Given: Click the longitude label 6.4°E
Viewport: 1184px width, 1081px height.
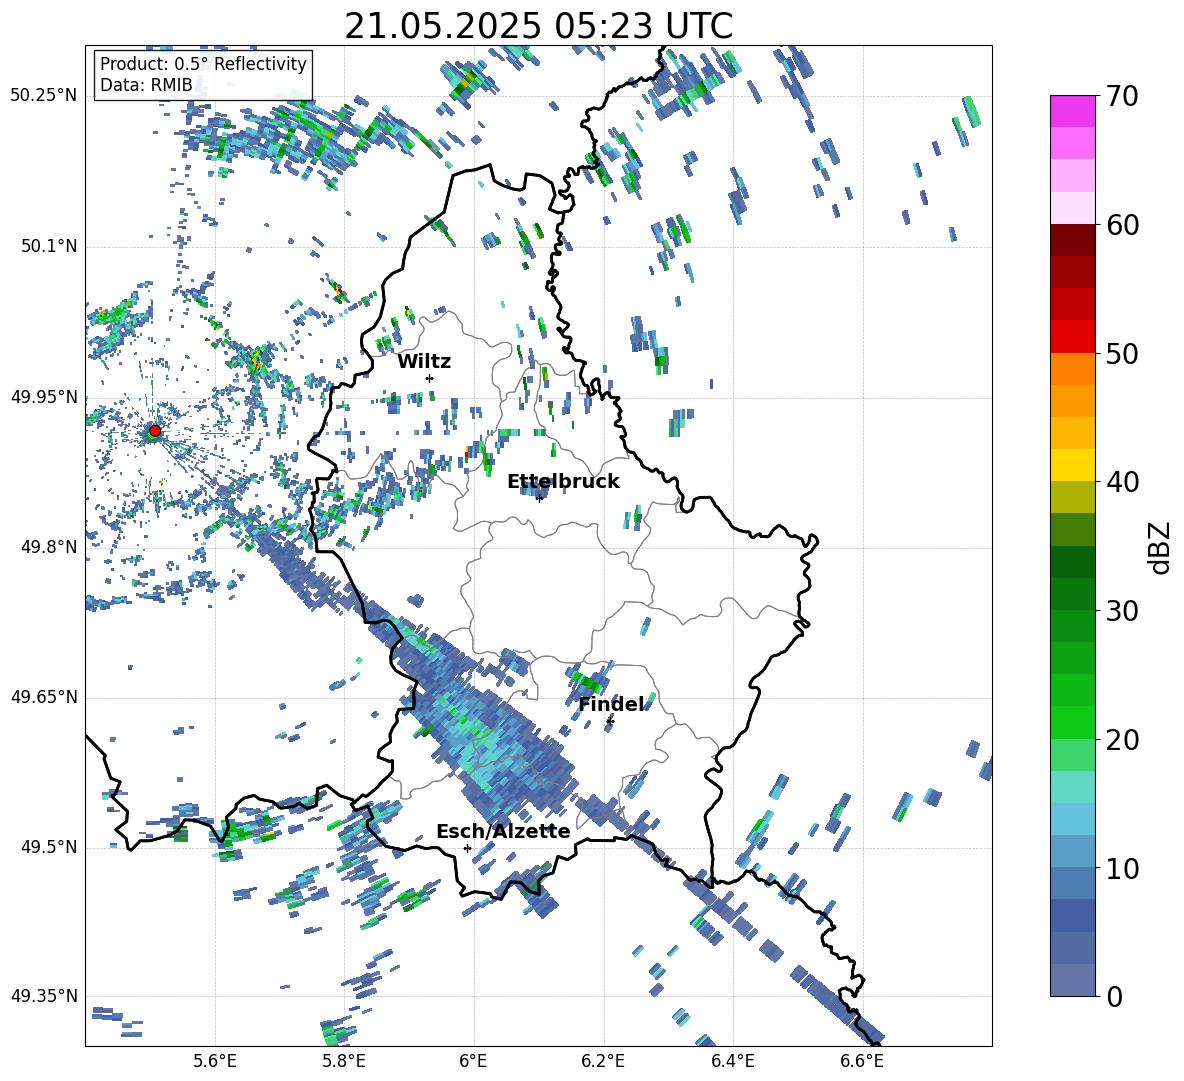Looking at the screenshot, I should tap(732, 1062).
